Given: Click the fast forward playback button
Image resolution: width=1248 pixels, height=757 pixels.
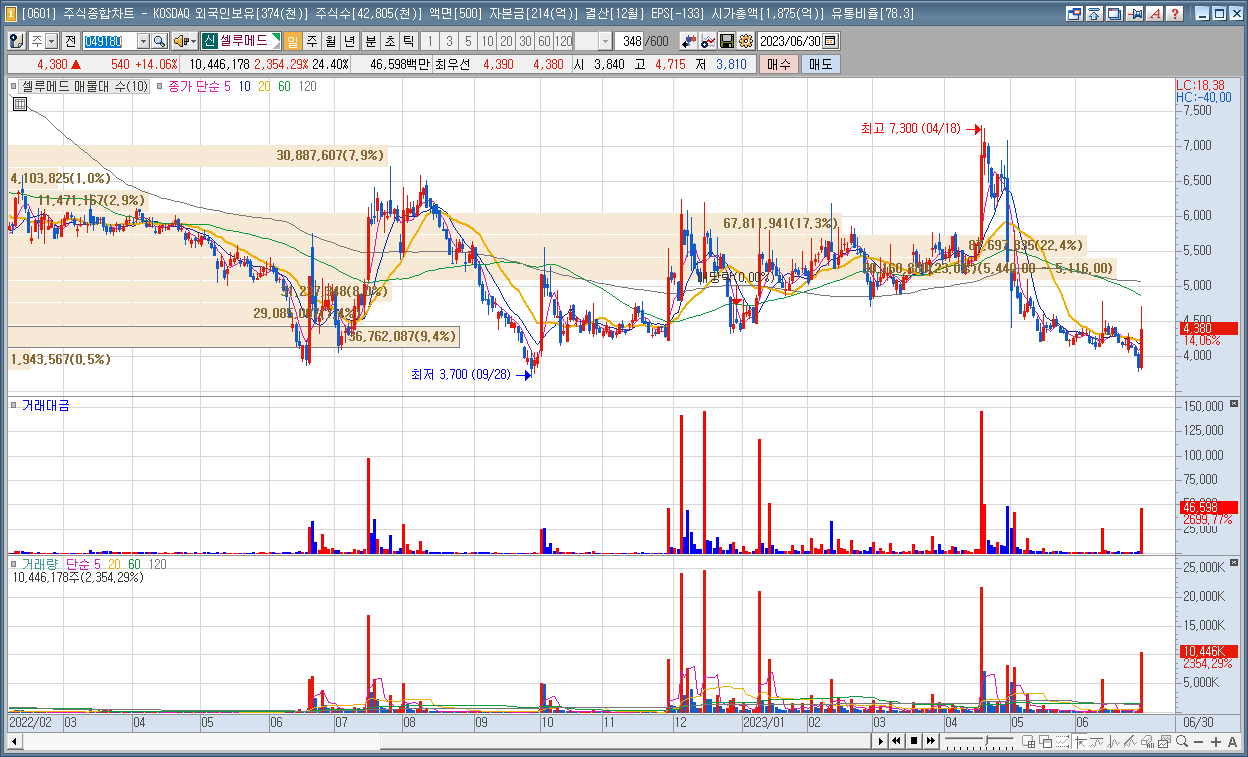Looking at the screenshot, I should (x=931, y=741).
